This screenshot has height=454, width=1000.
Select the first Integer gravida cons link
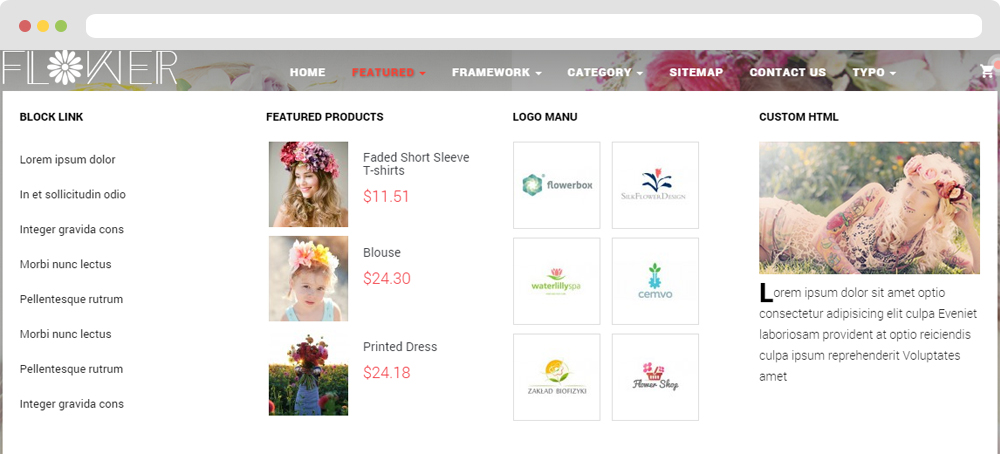(x=71, y=230)
